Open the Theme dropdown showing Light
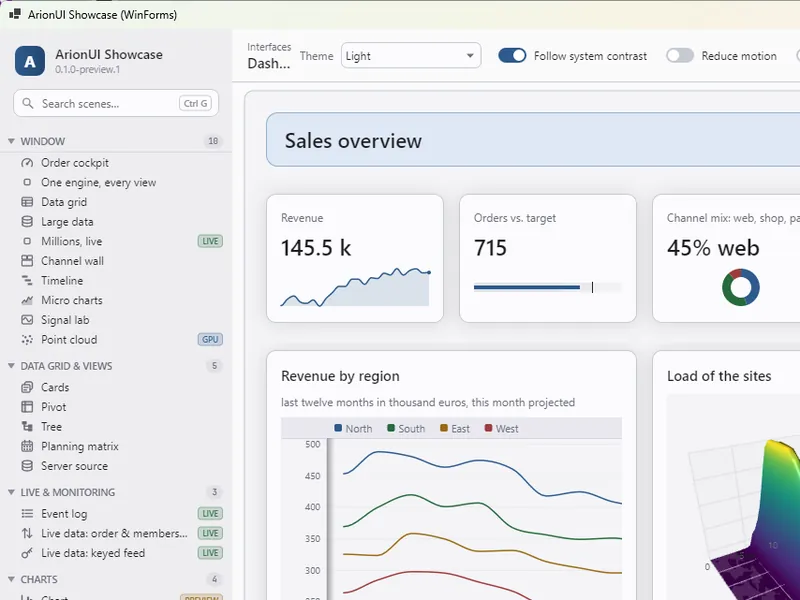Viewport: 800px width, 600px height. (x=411, y=56)
